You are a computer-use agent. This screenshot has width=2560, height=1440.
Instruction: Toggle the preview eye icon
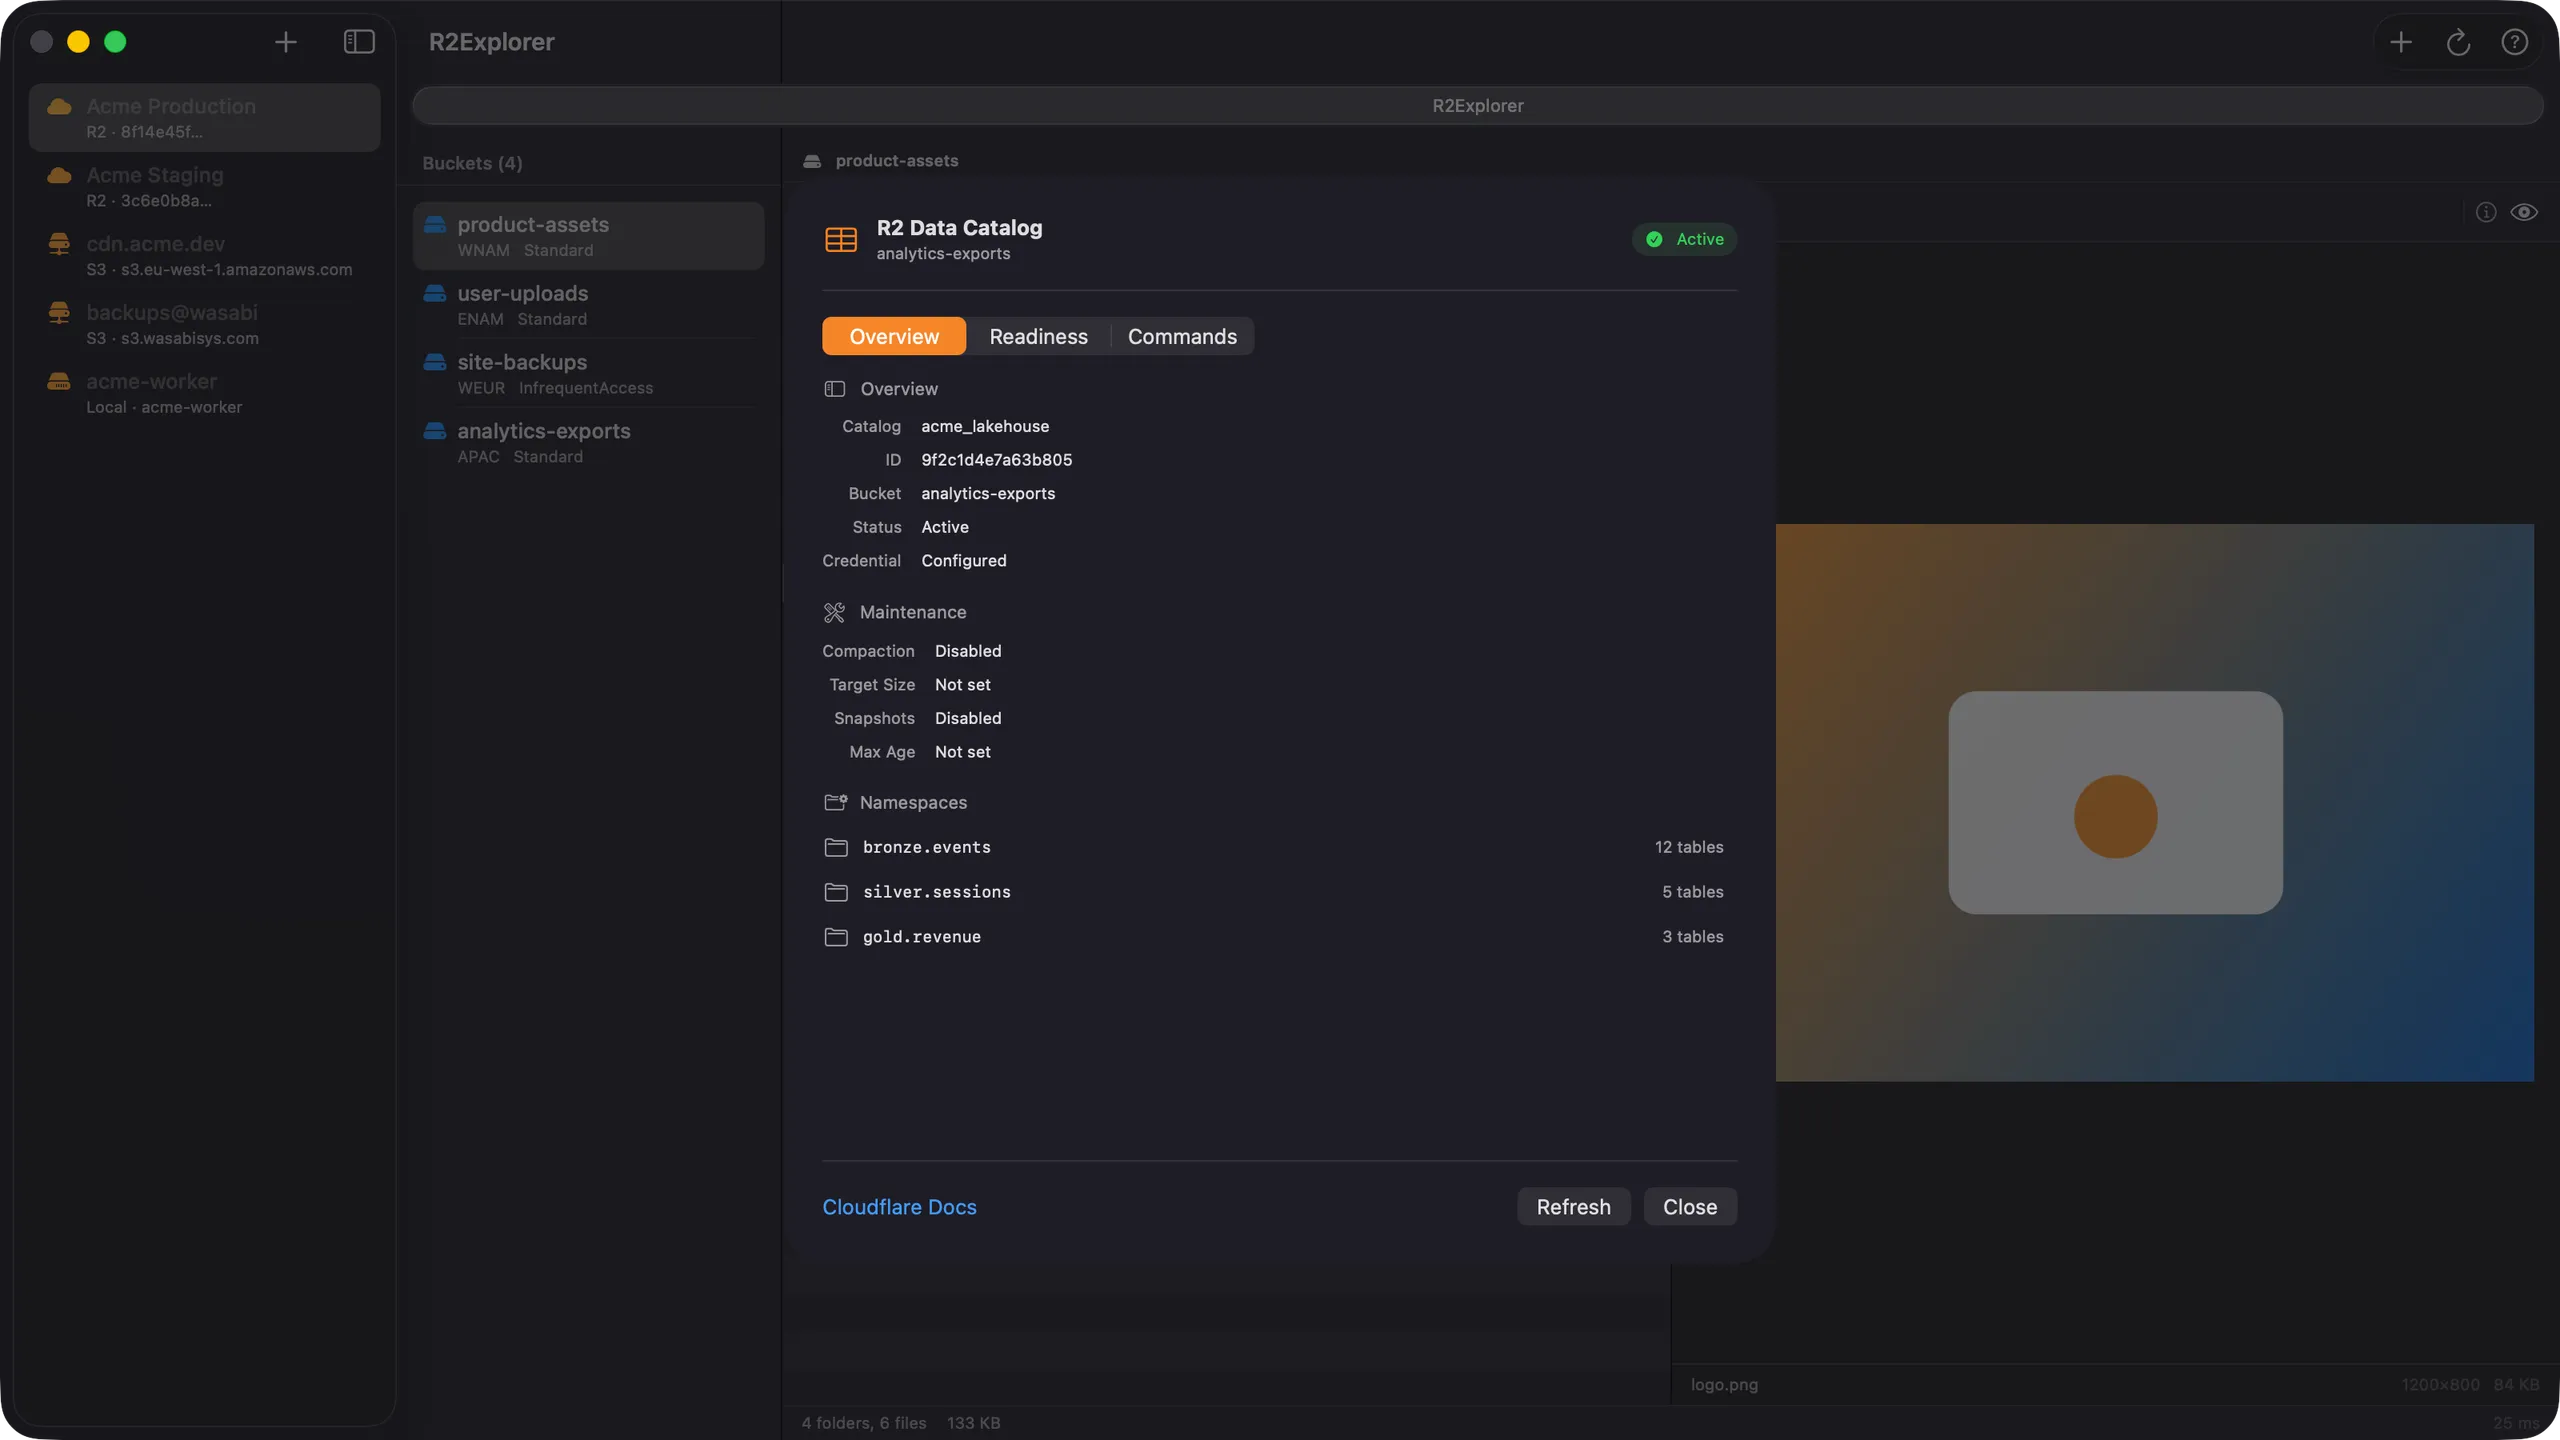coord(2524,212)
